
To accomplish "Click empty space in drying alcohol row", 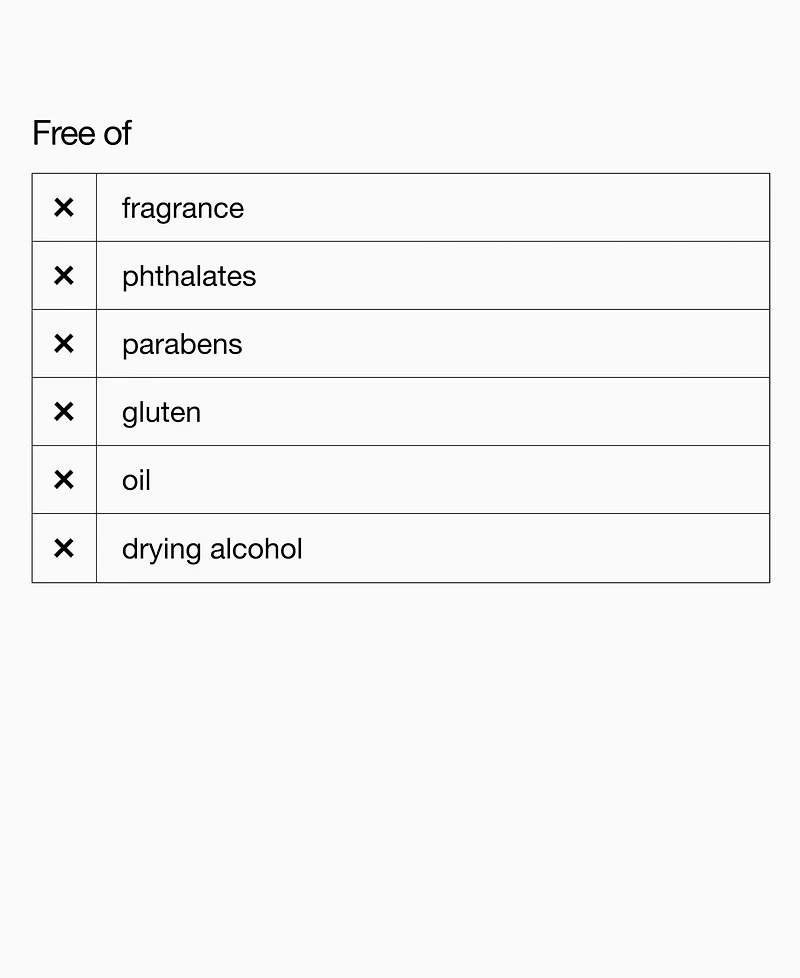I will pyautogui.click(x=536, y=548).
